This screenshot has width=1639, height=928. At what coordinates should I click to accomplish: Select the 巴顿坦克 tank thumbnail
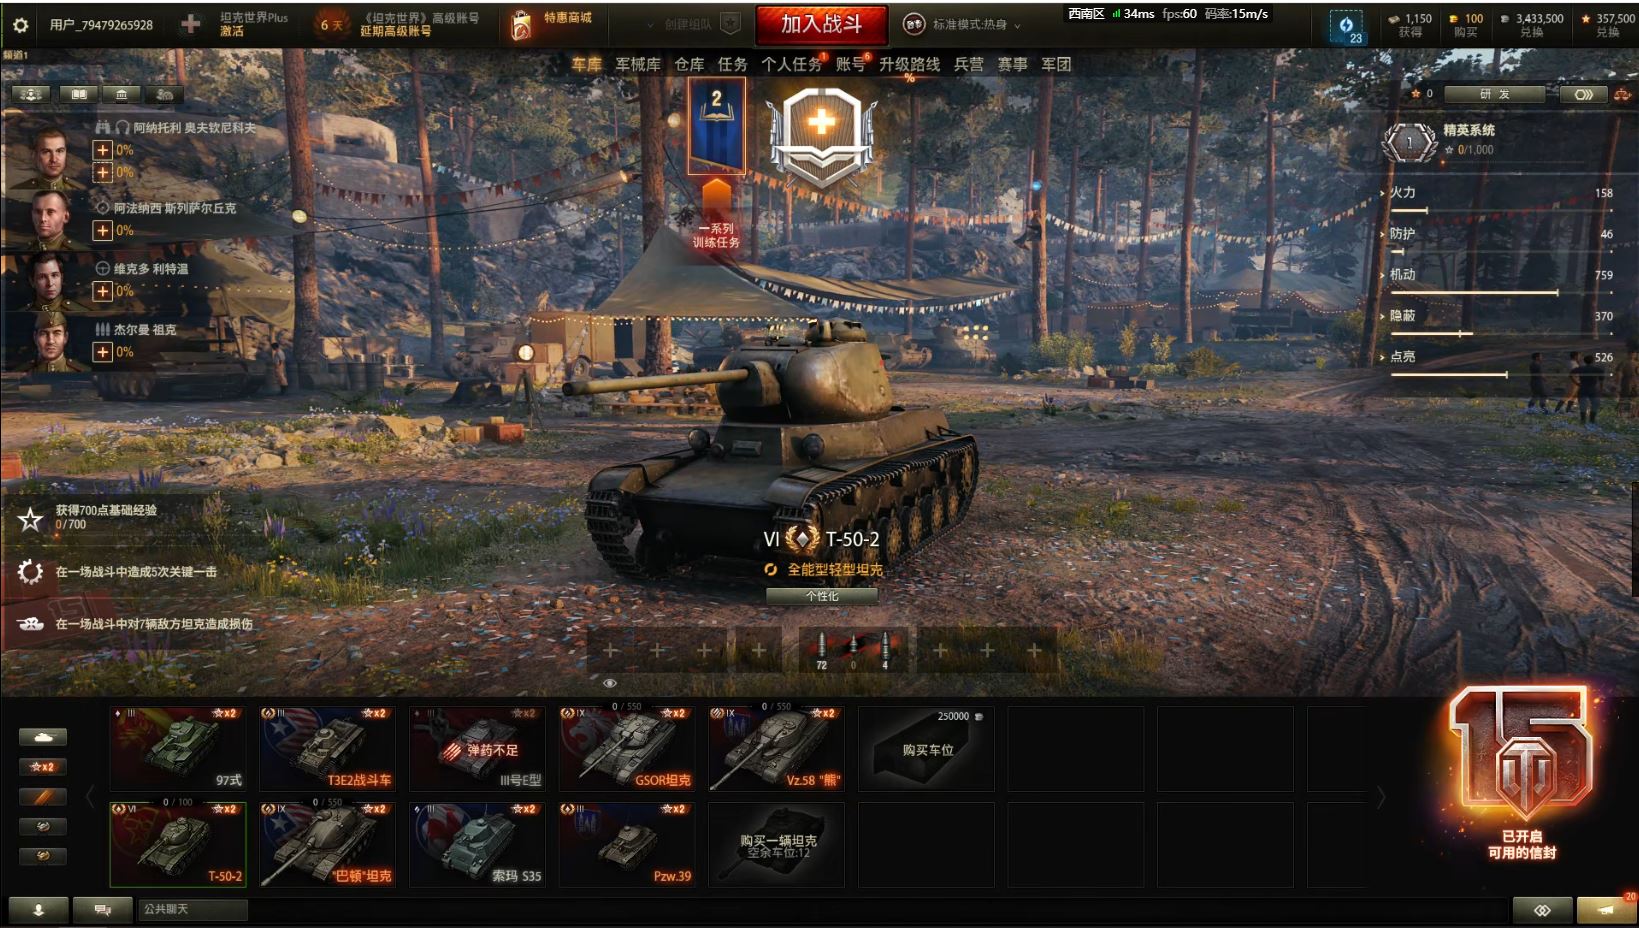pyautogui.click(x=327, y=844)
